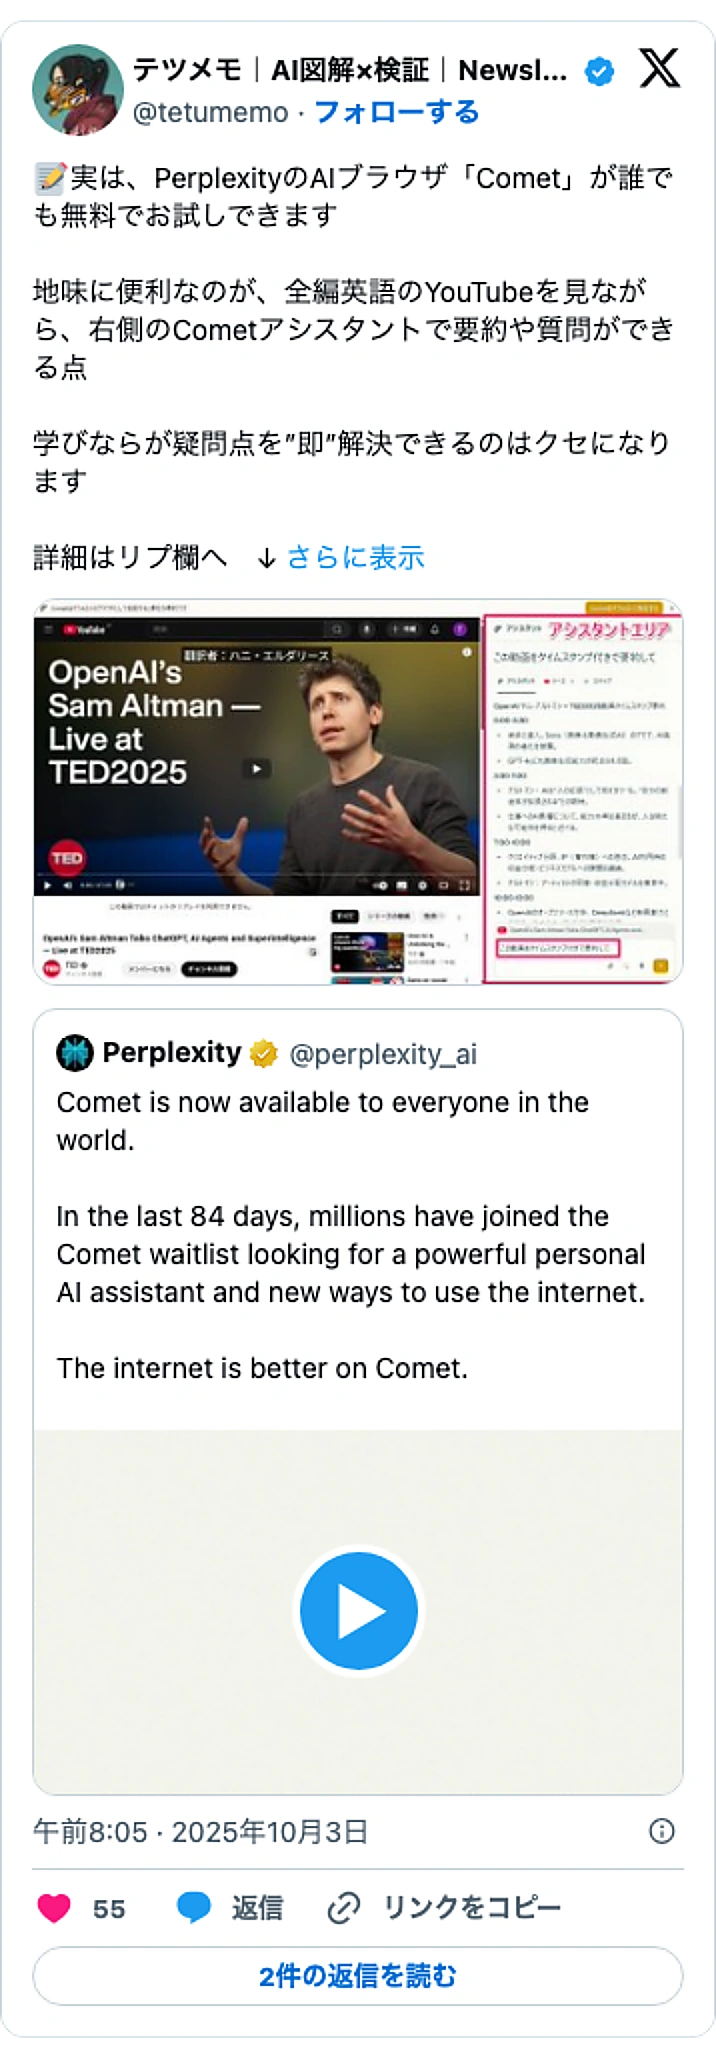
Task: Click テツメモ's profile avatar
Action: pos(83,85)
